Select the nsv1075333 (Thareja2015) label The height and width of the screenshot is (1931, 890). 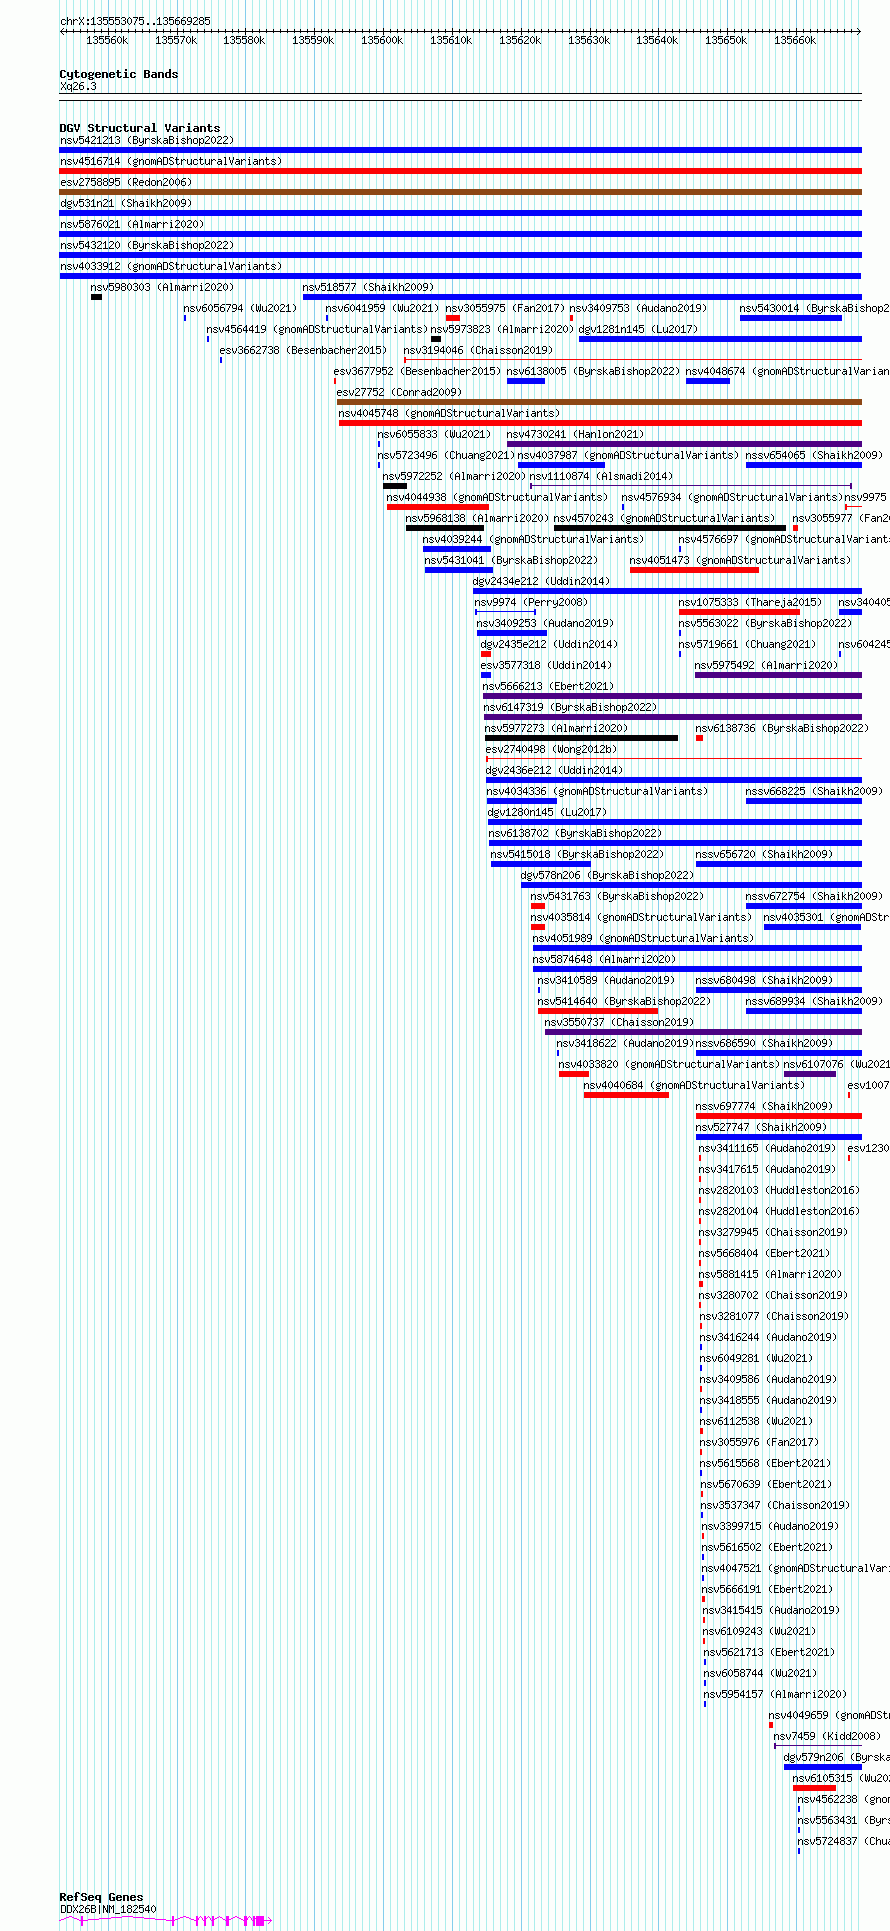[750, 603]
